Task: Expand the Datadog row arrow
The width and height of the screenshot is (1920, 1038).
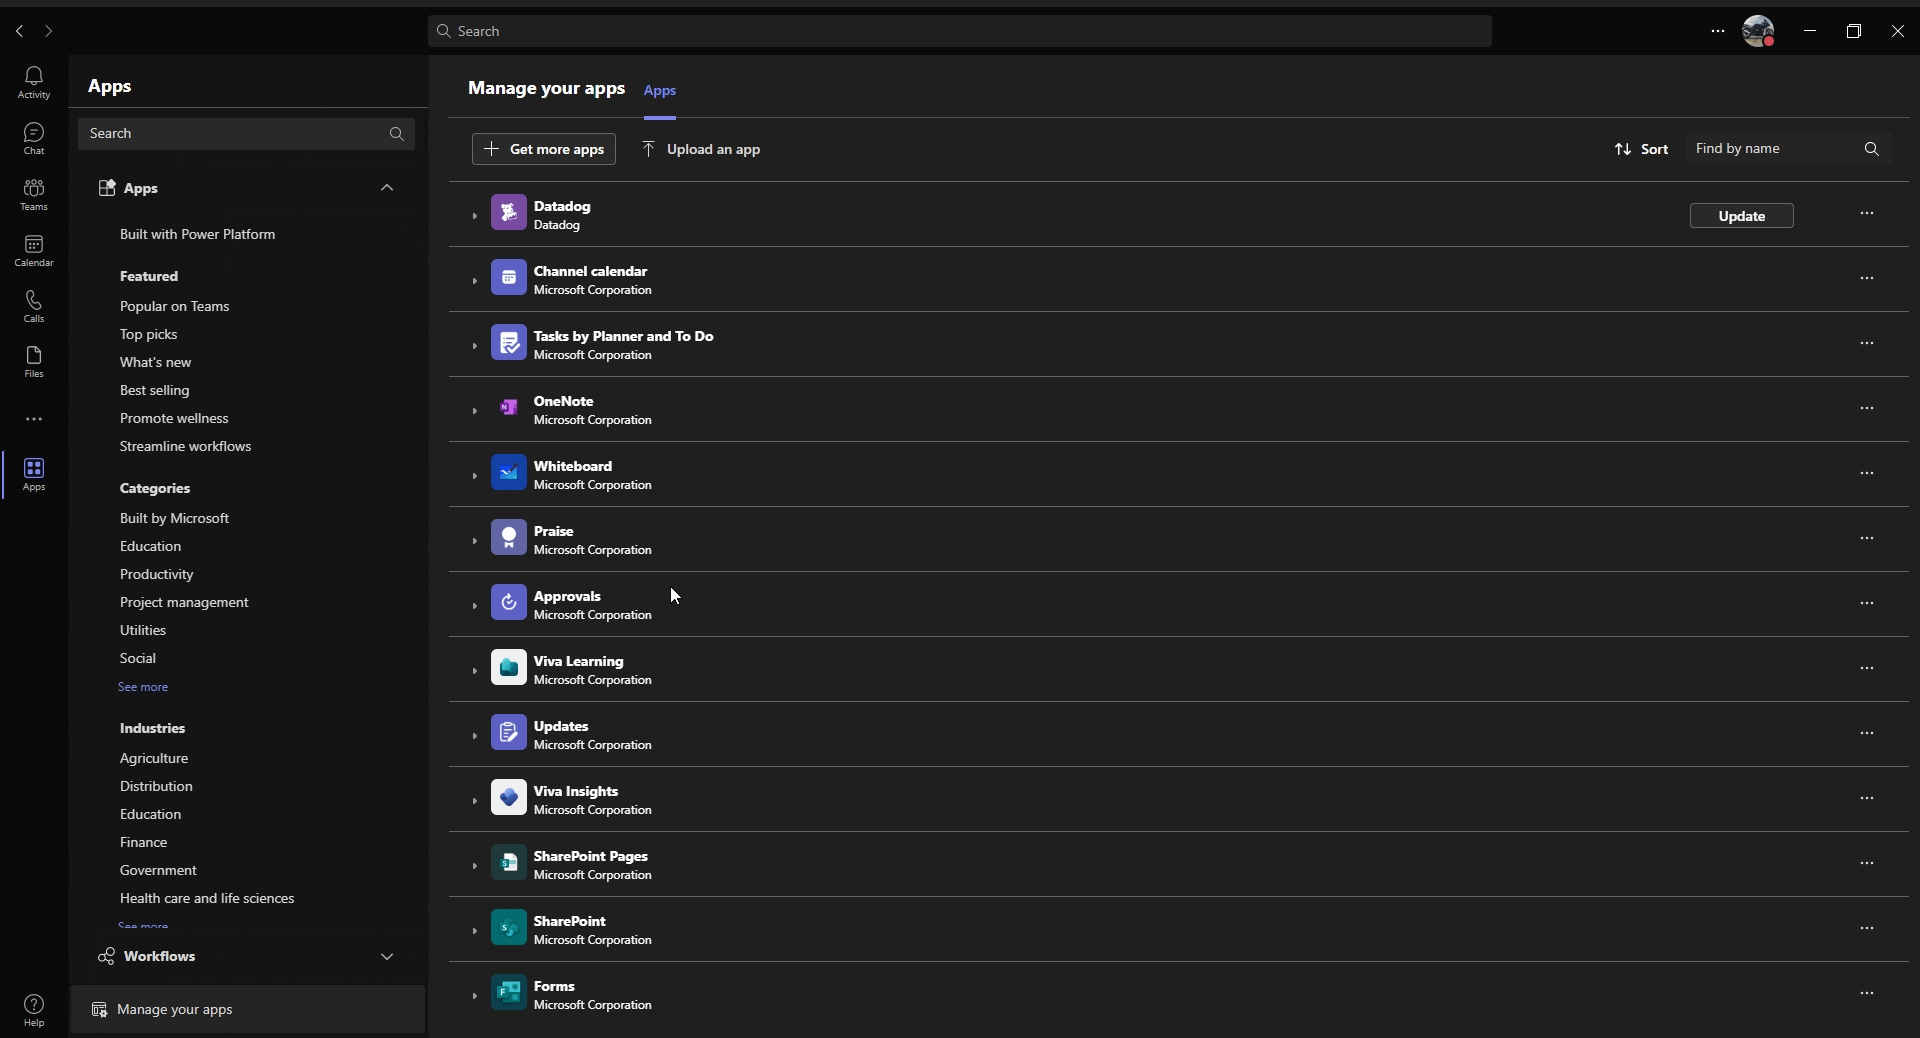Action: [x=474, y=216]
